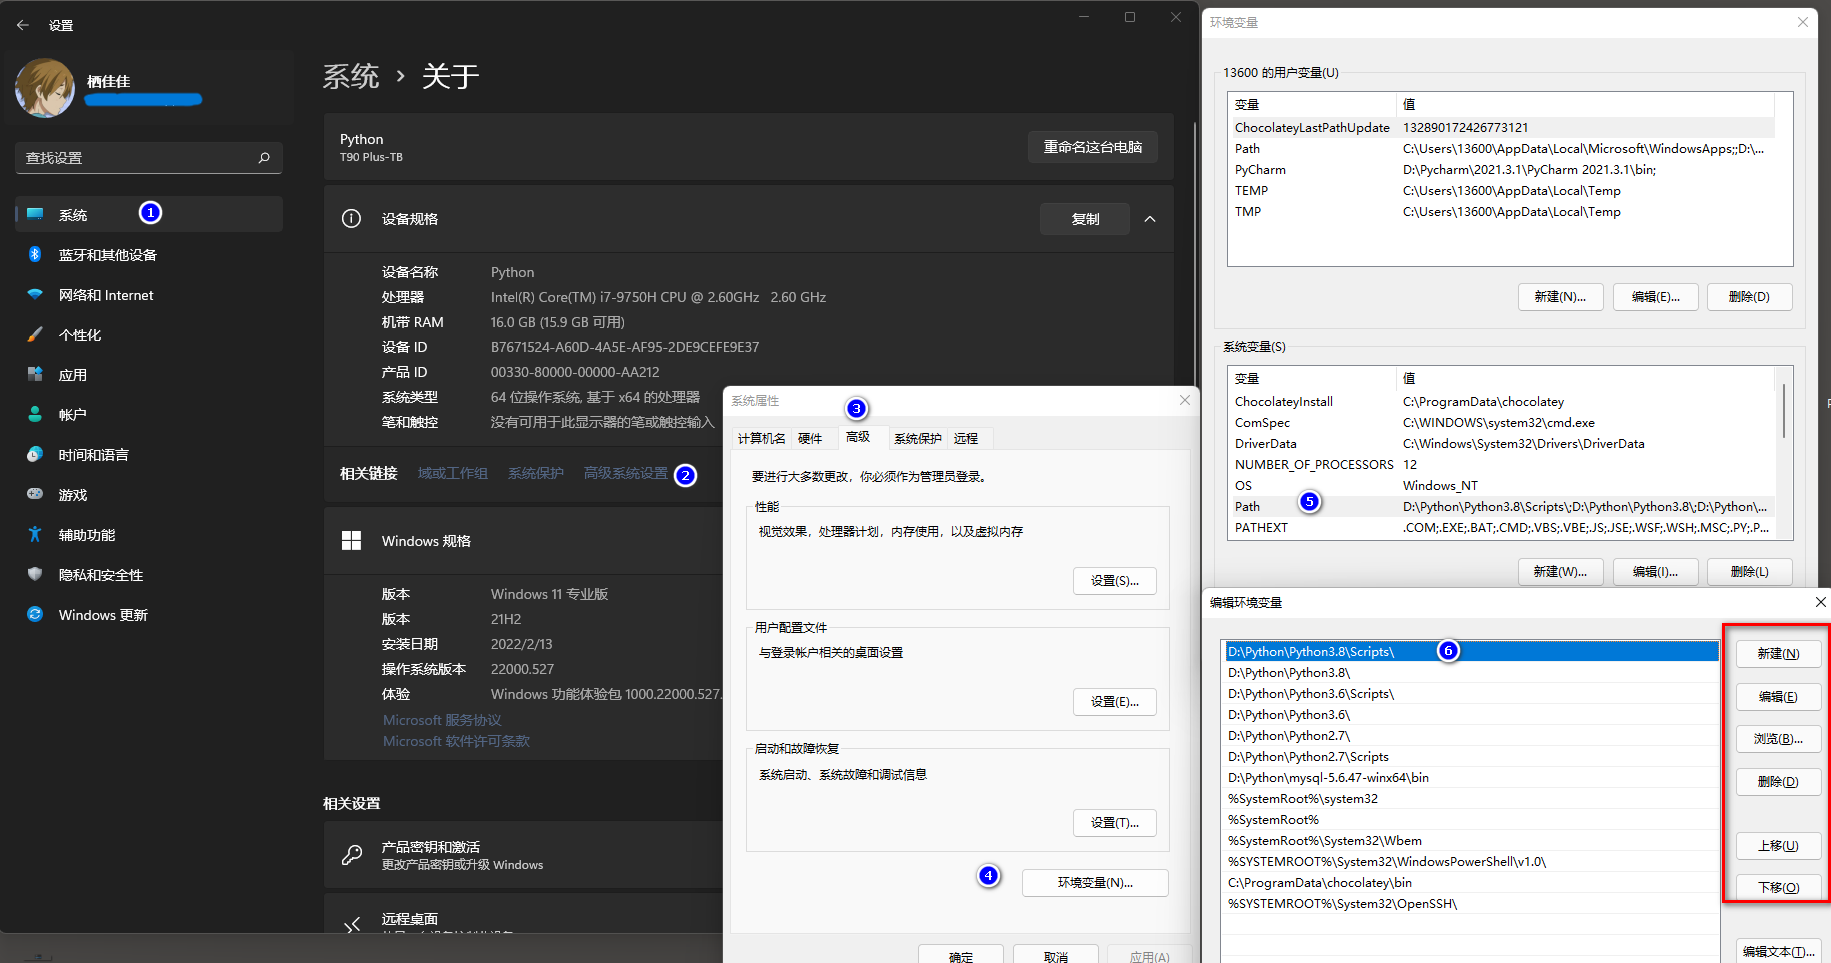Open 蓝牙和其他设备 settings

[149, 255]
